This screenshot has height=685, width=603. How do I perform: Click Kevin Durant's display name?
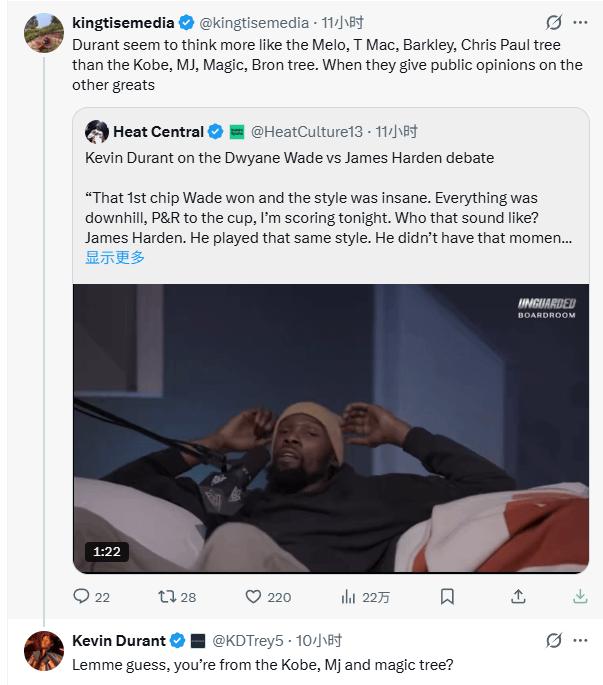tap(118, 640)
